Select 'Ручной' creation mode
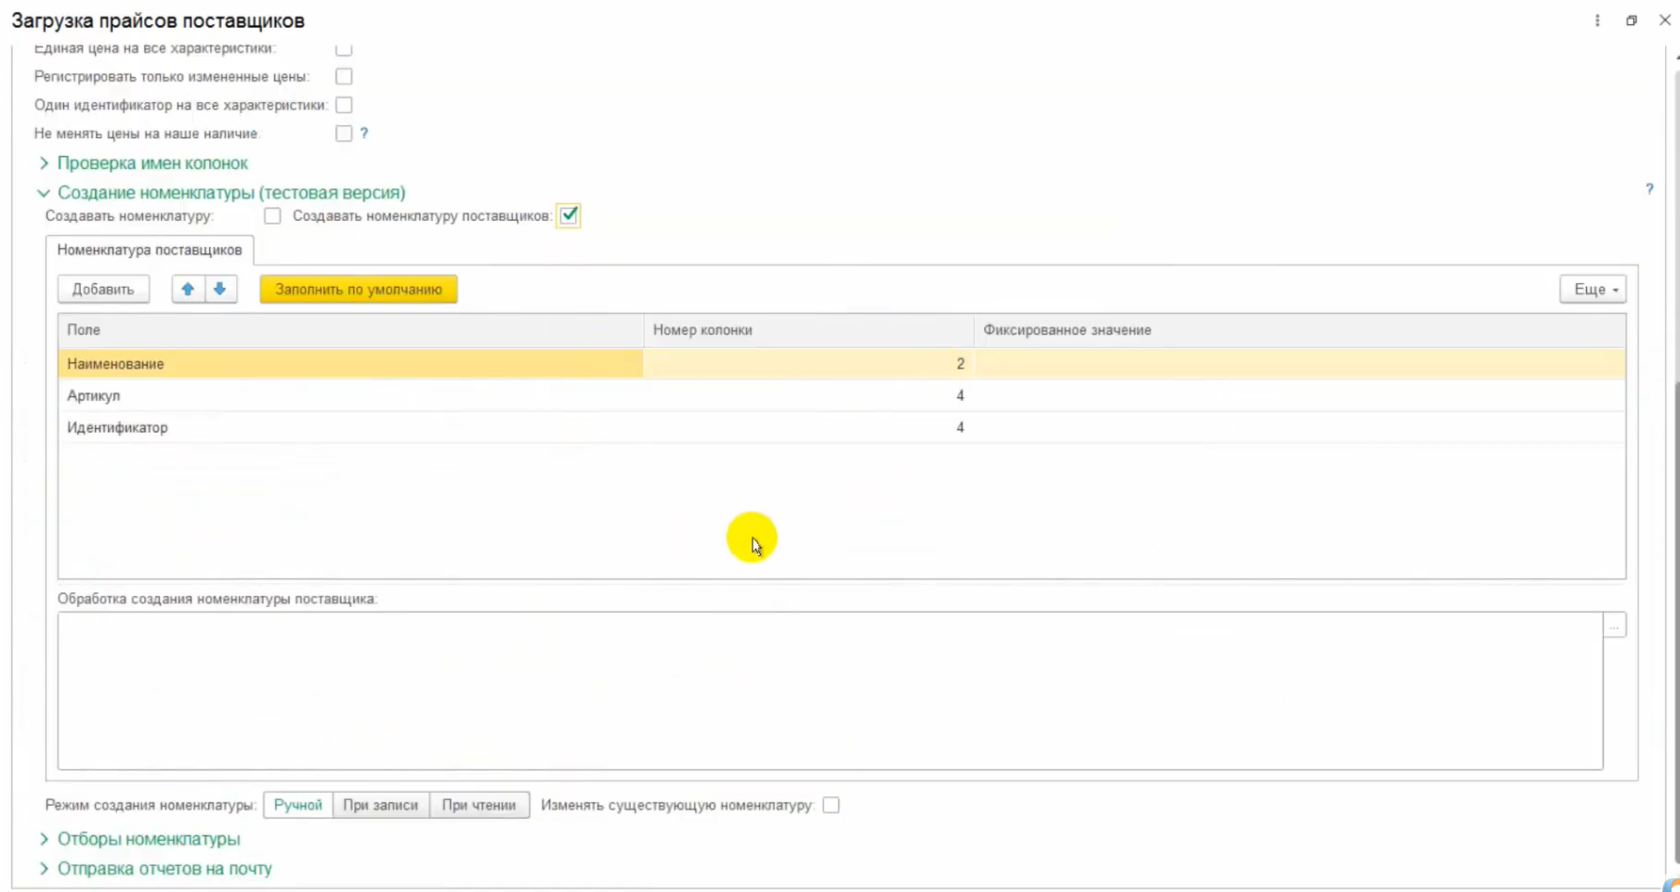The width and height of the screenshot is (1680, 892). pyautogui.click(x=298, y=805)
